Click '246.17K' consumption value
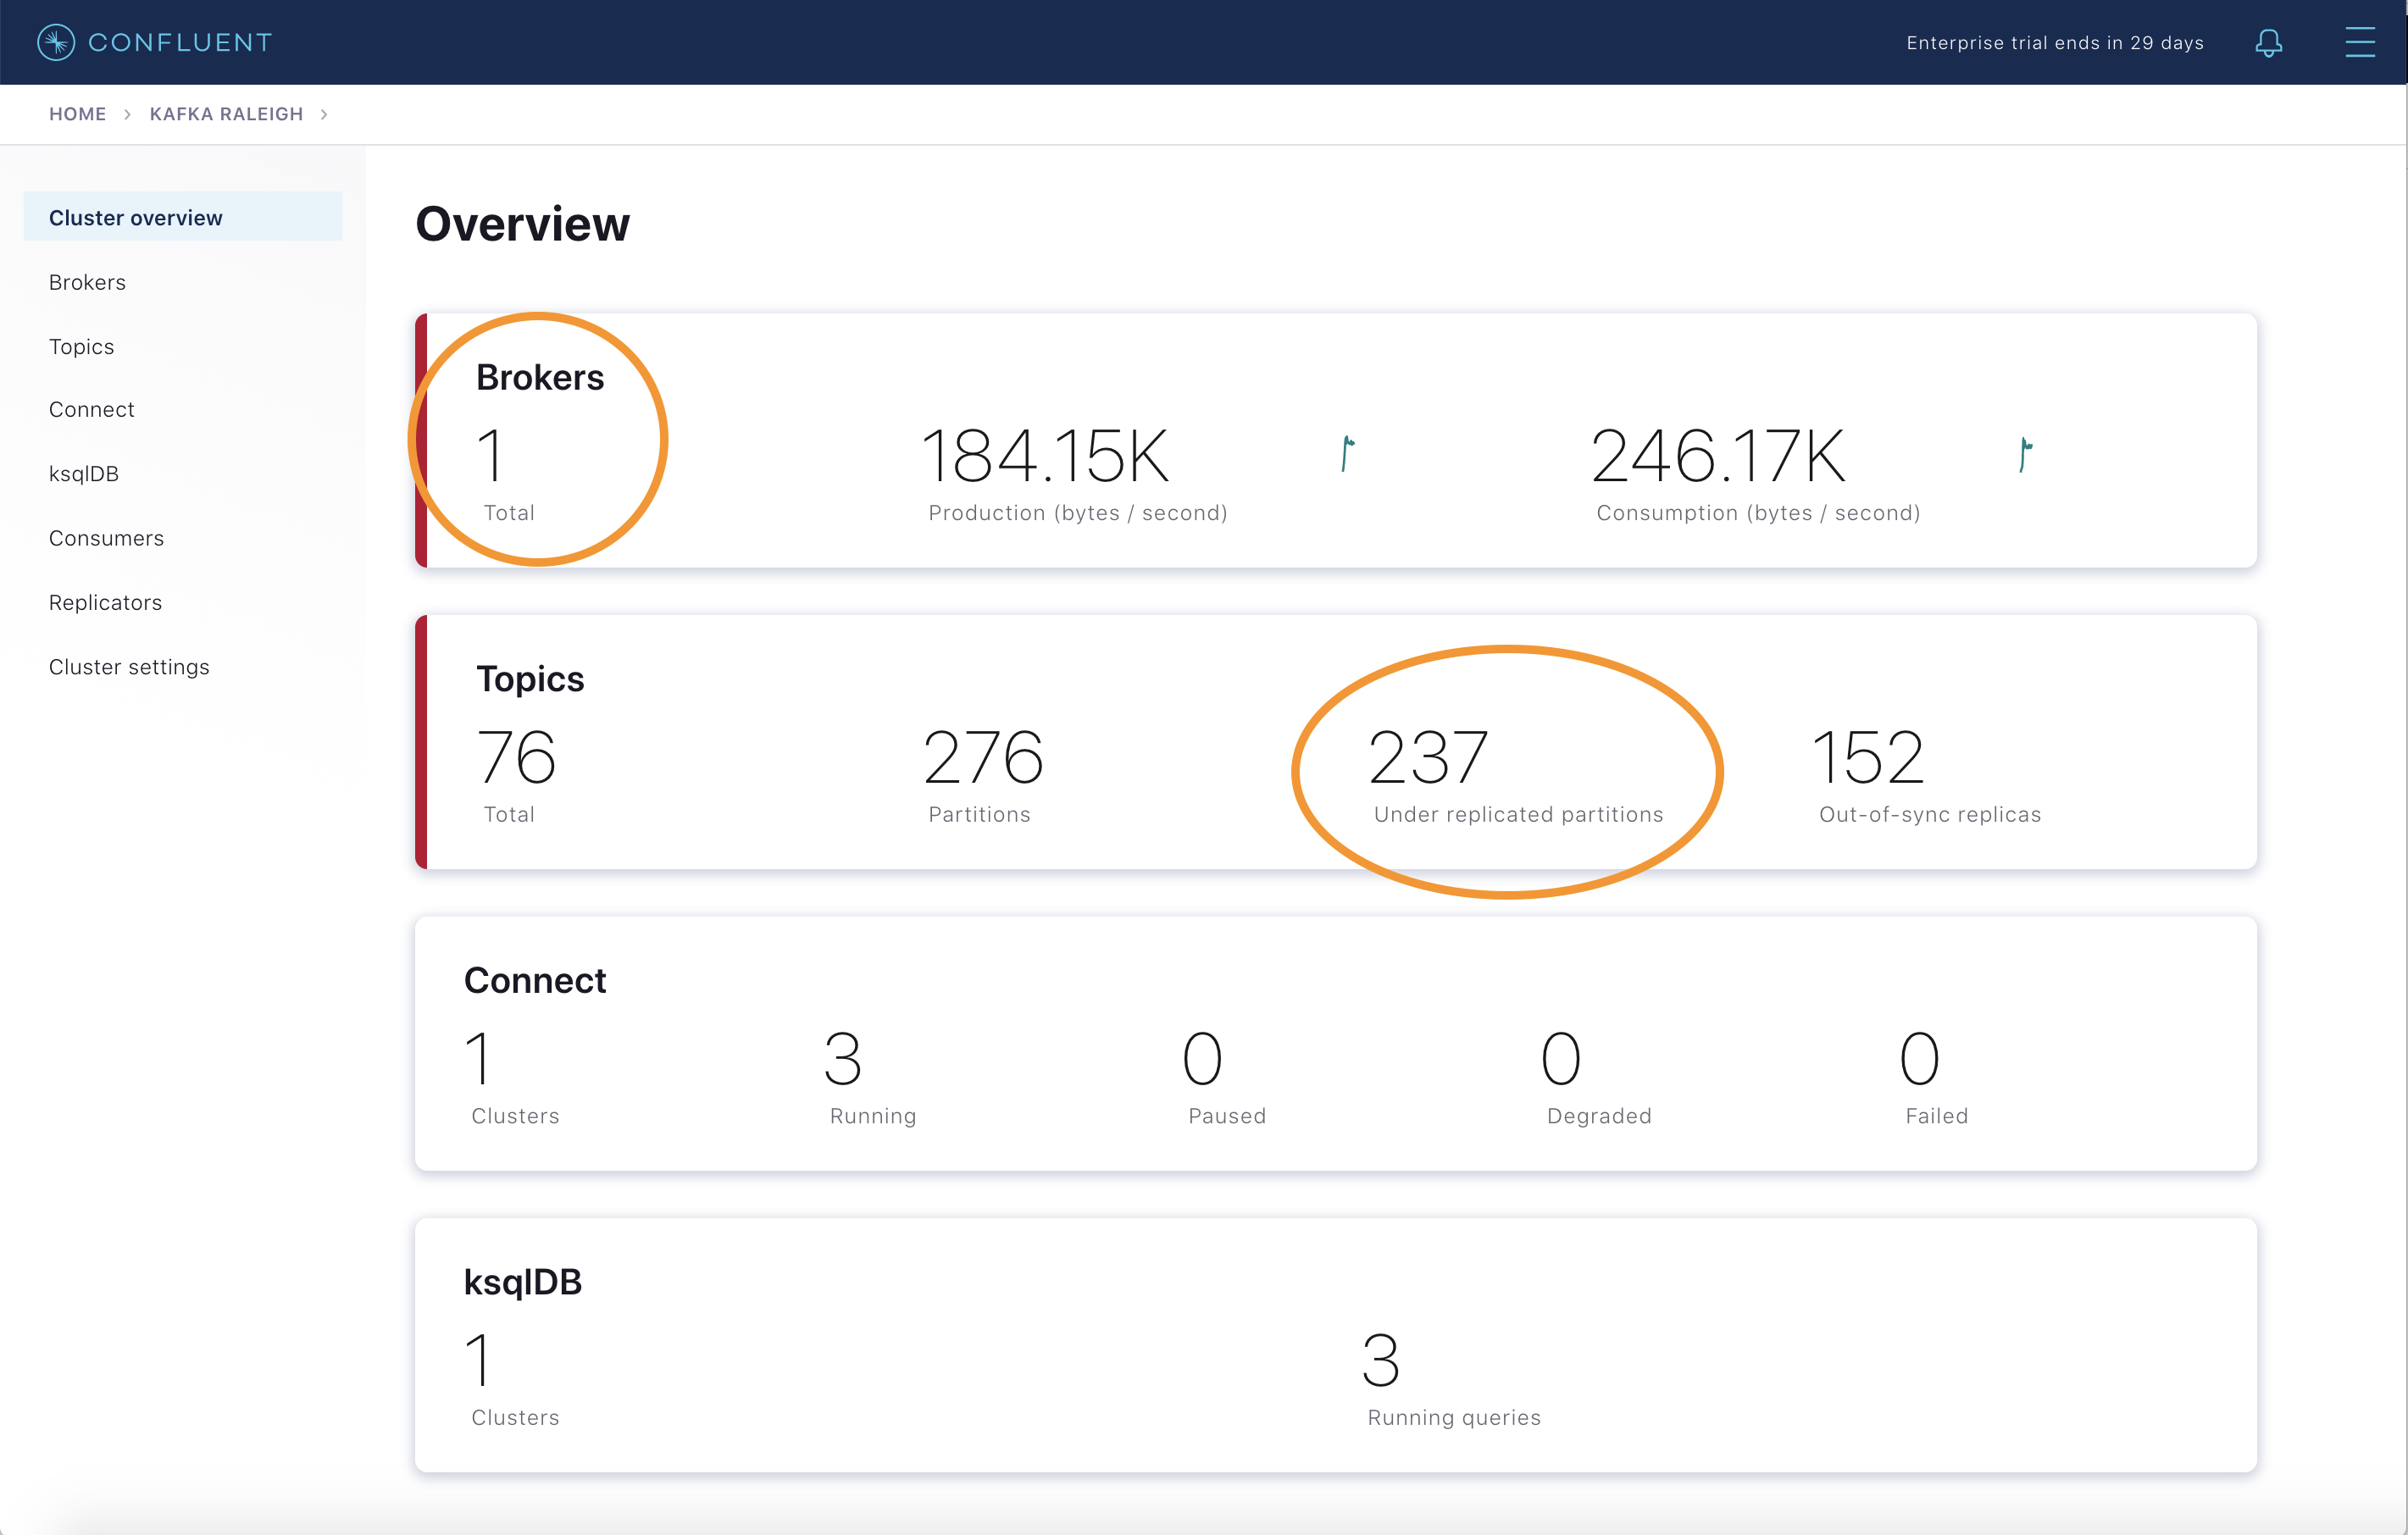 (1718, 456)
